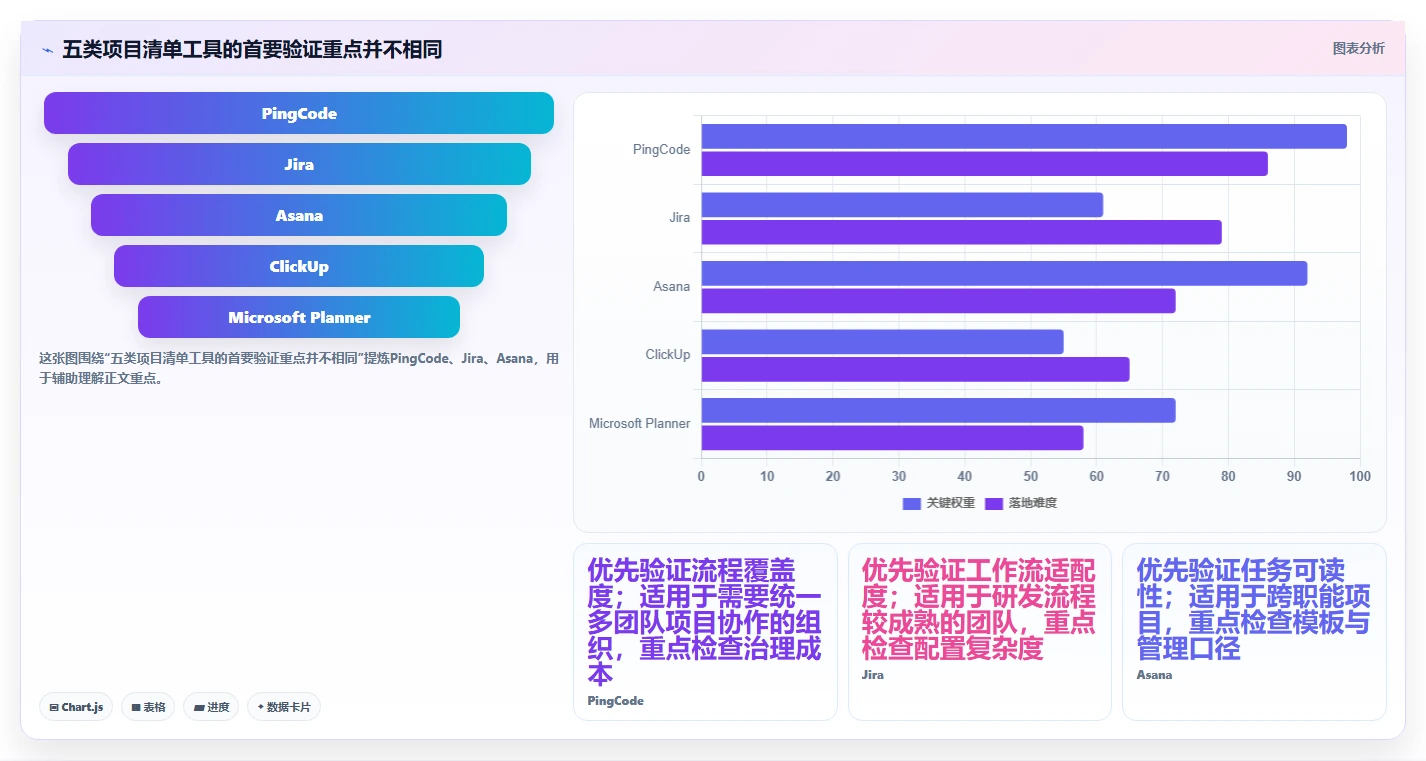
Task: Click the Jira caption under second card
Action: click(873, 675)
